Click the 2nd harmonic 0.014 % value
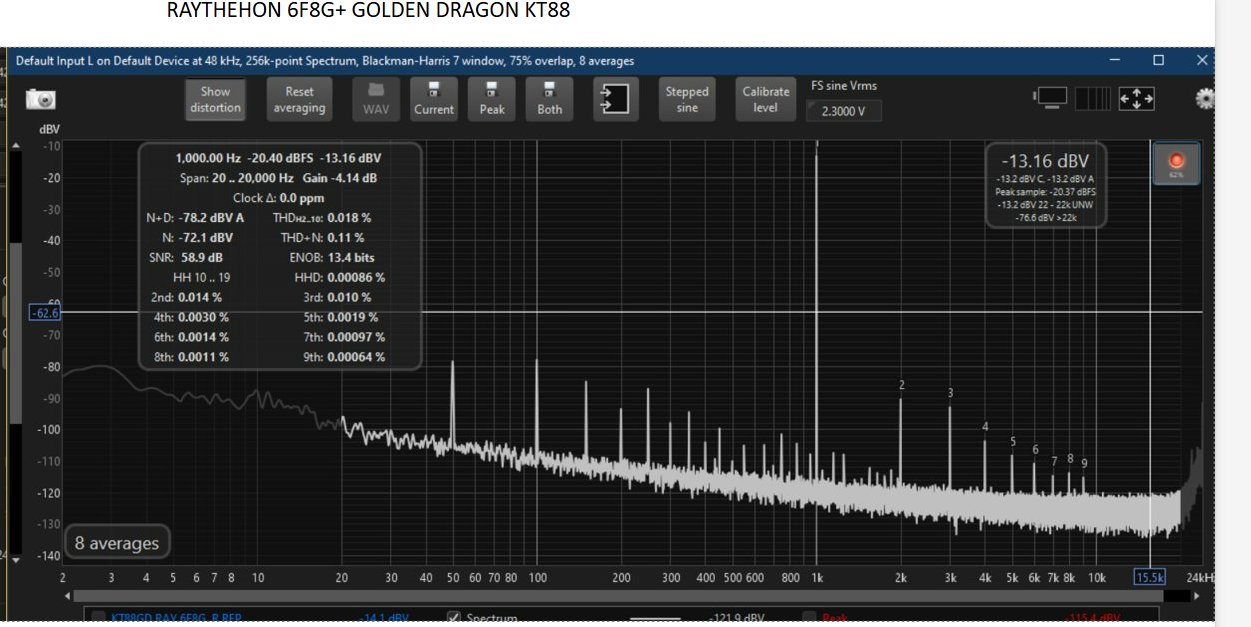1251x627 pixels. click(200, 297)
